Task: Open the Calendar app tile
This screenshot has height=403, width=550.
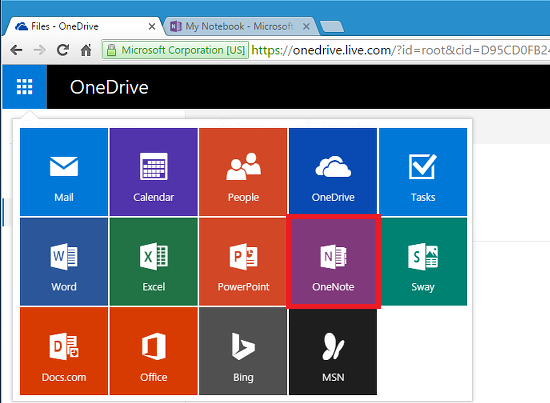Action: coord(154,172)
